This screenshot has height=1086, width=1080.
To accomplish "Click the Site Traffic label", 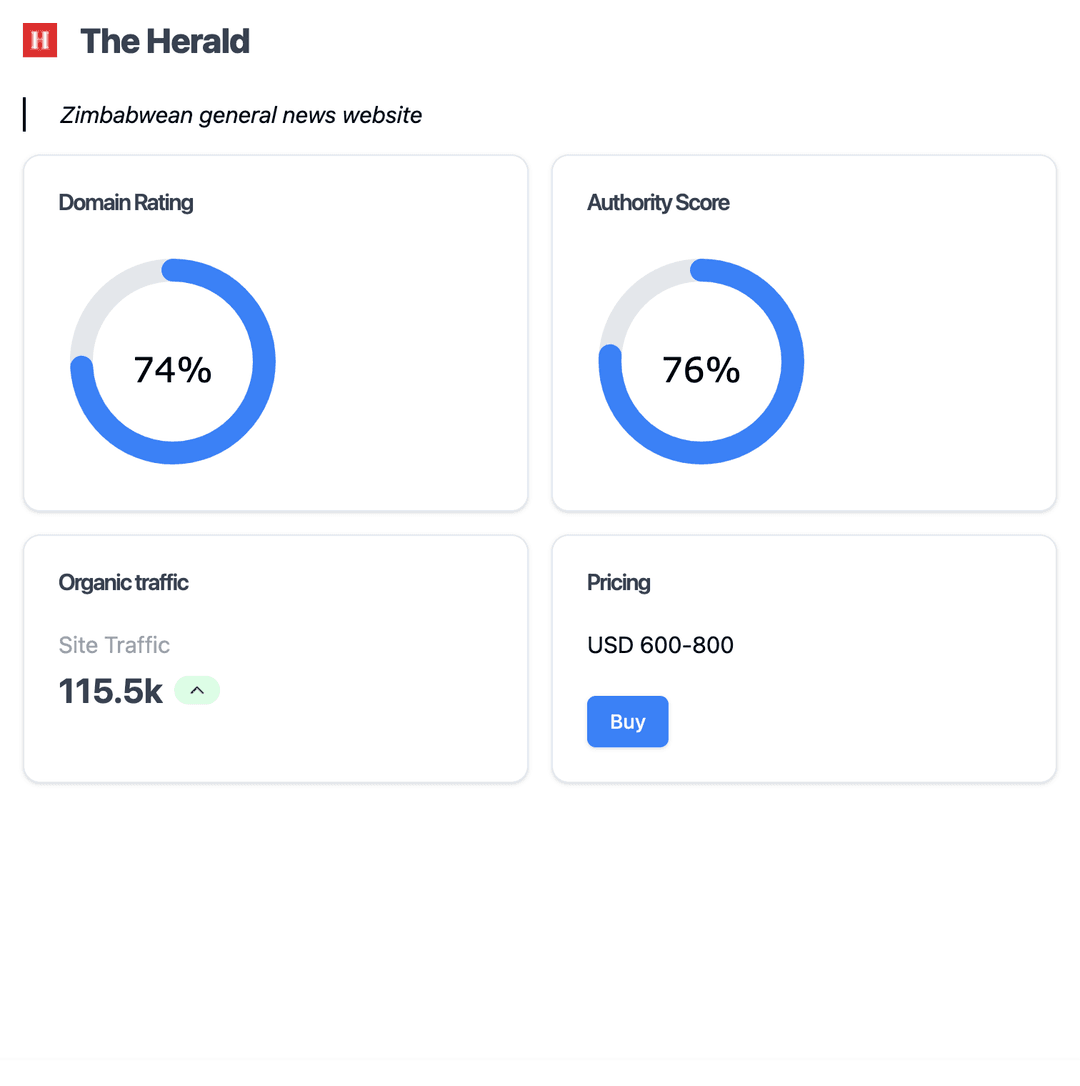I will click(114, 645).
